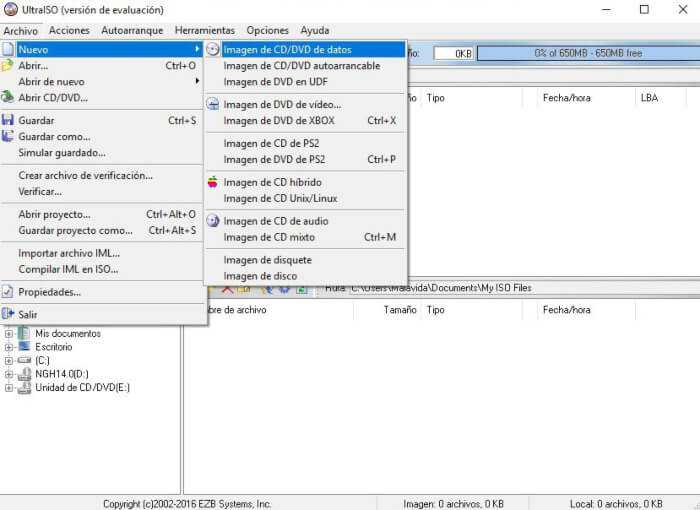The height and width of the screenshot is (510, 700).
Task: Click the 650MB disc capacity bar
Action: [588, 53]
